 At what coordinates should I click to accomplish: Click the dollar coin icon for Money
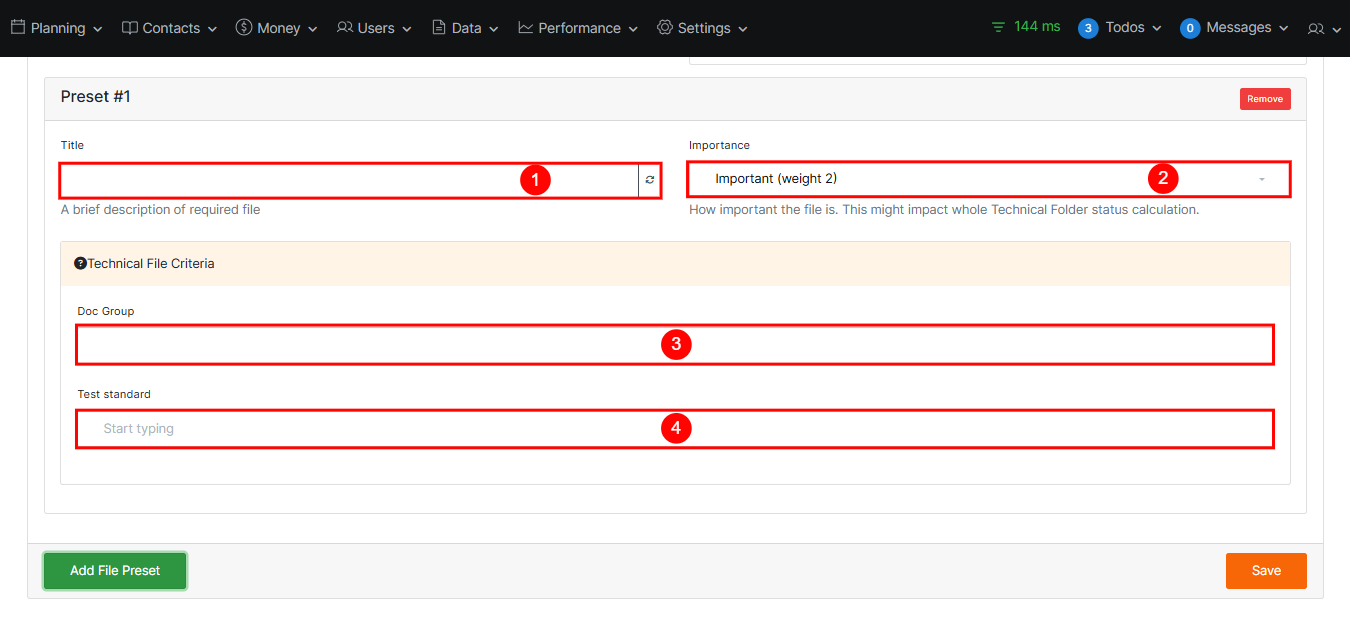click(244, 28)
